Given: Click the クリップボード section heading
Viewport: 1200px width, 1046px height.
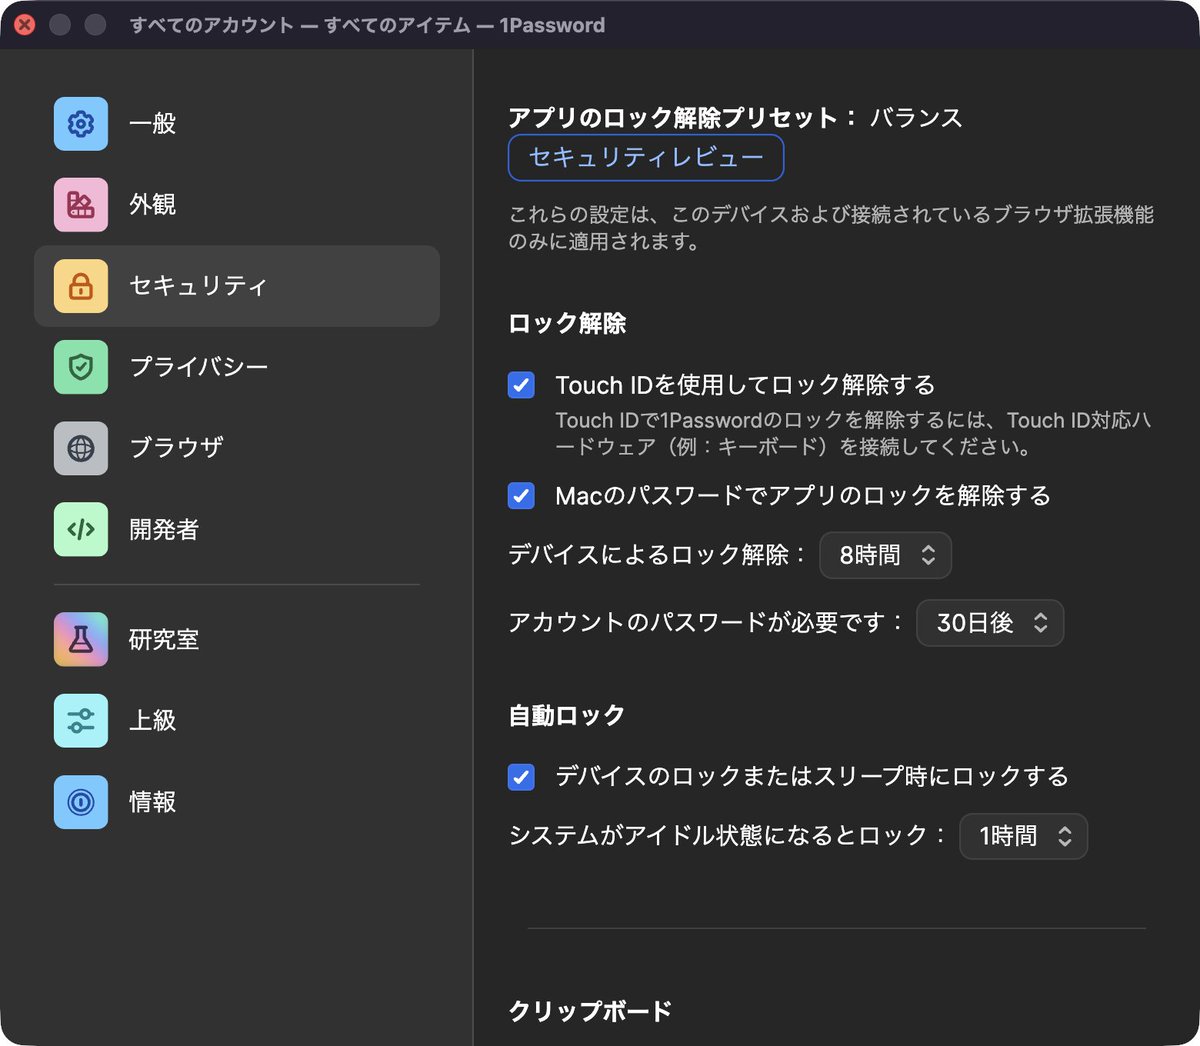Looking at the screenshot, I should 590,1011.
